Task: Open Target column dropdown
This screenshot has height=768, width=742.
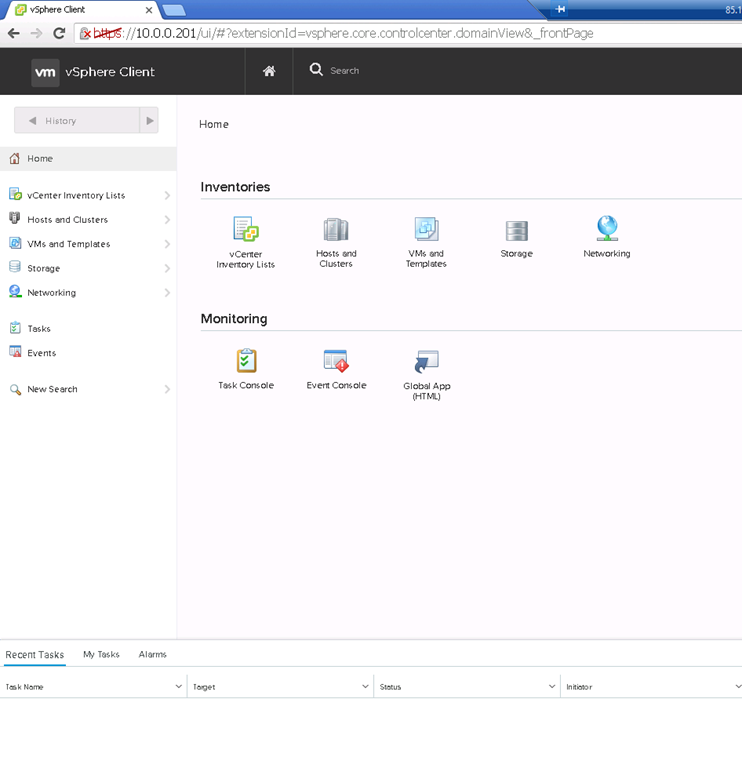Action: [365, 687]
